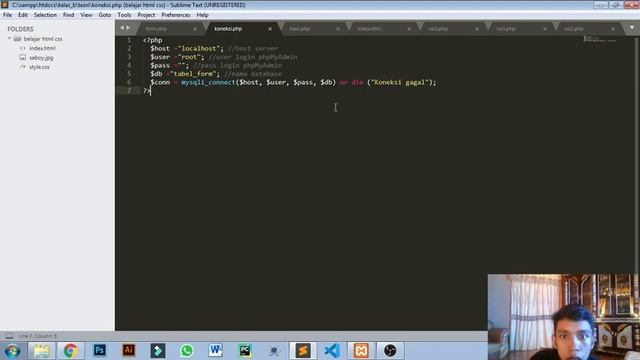
Task: Select the belajar html css folder
Action: pos(43,39)
